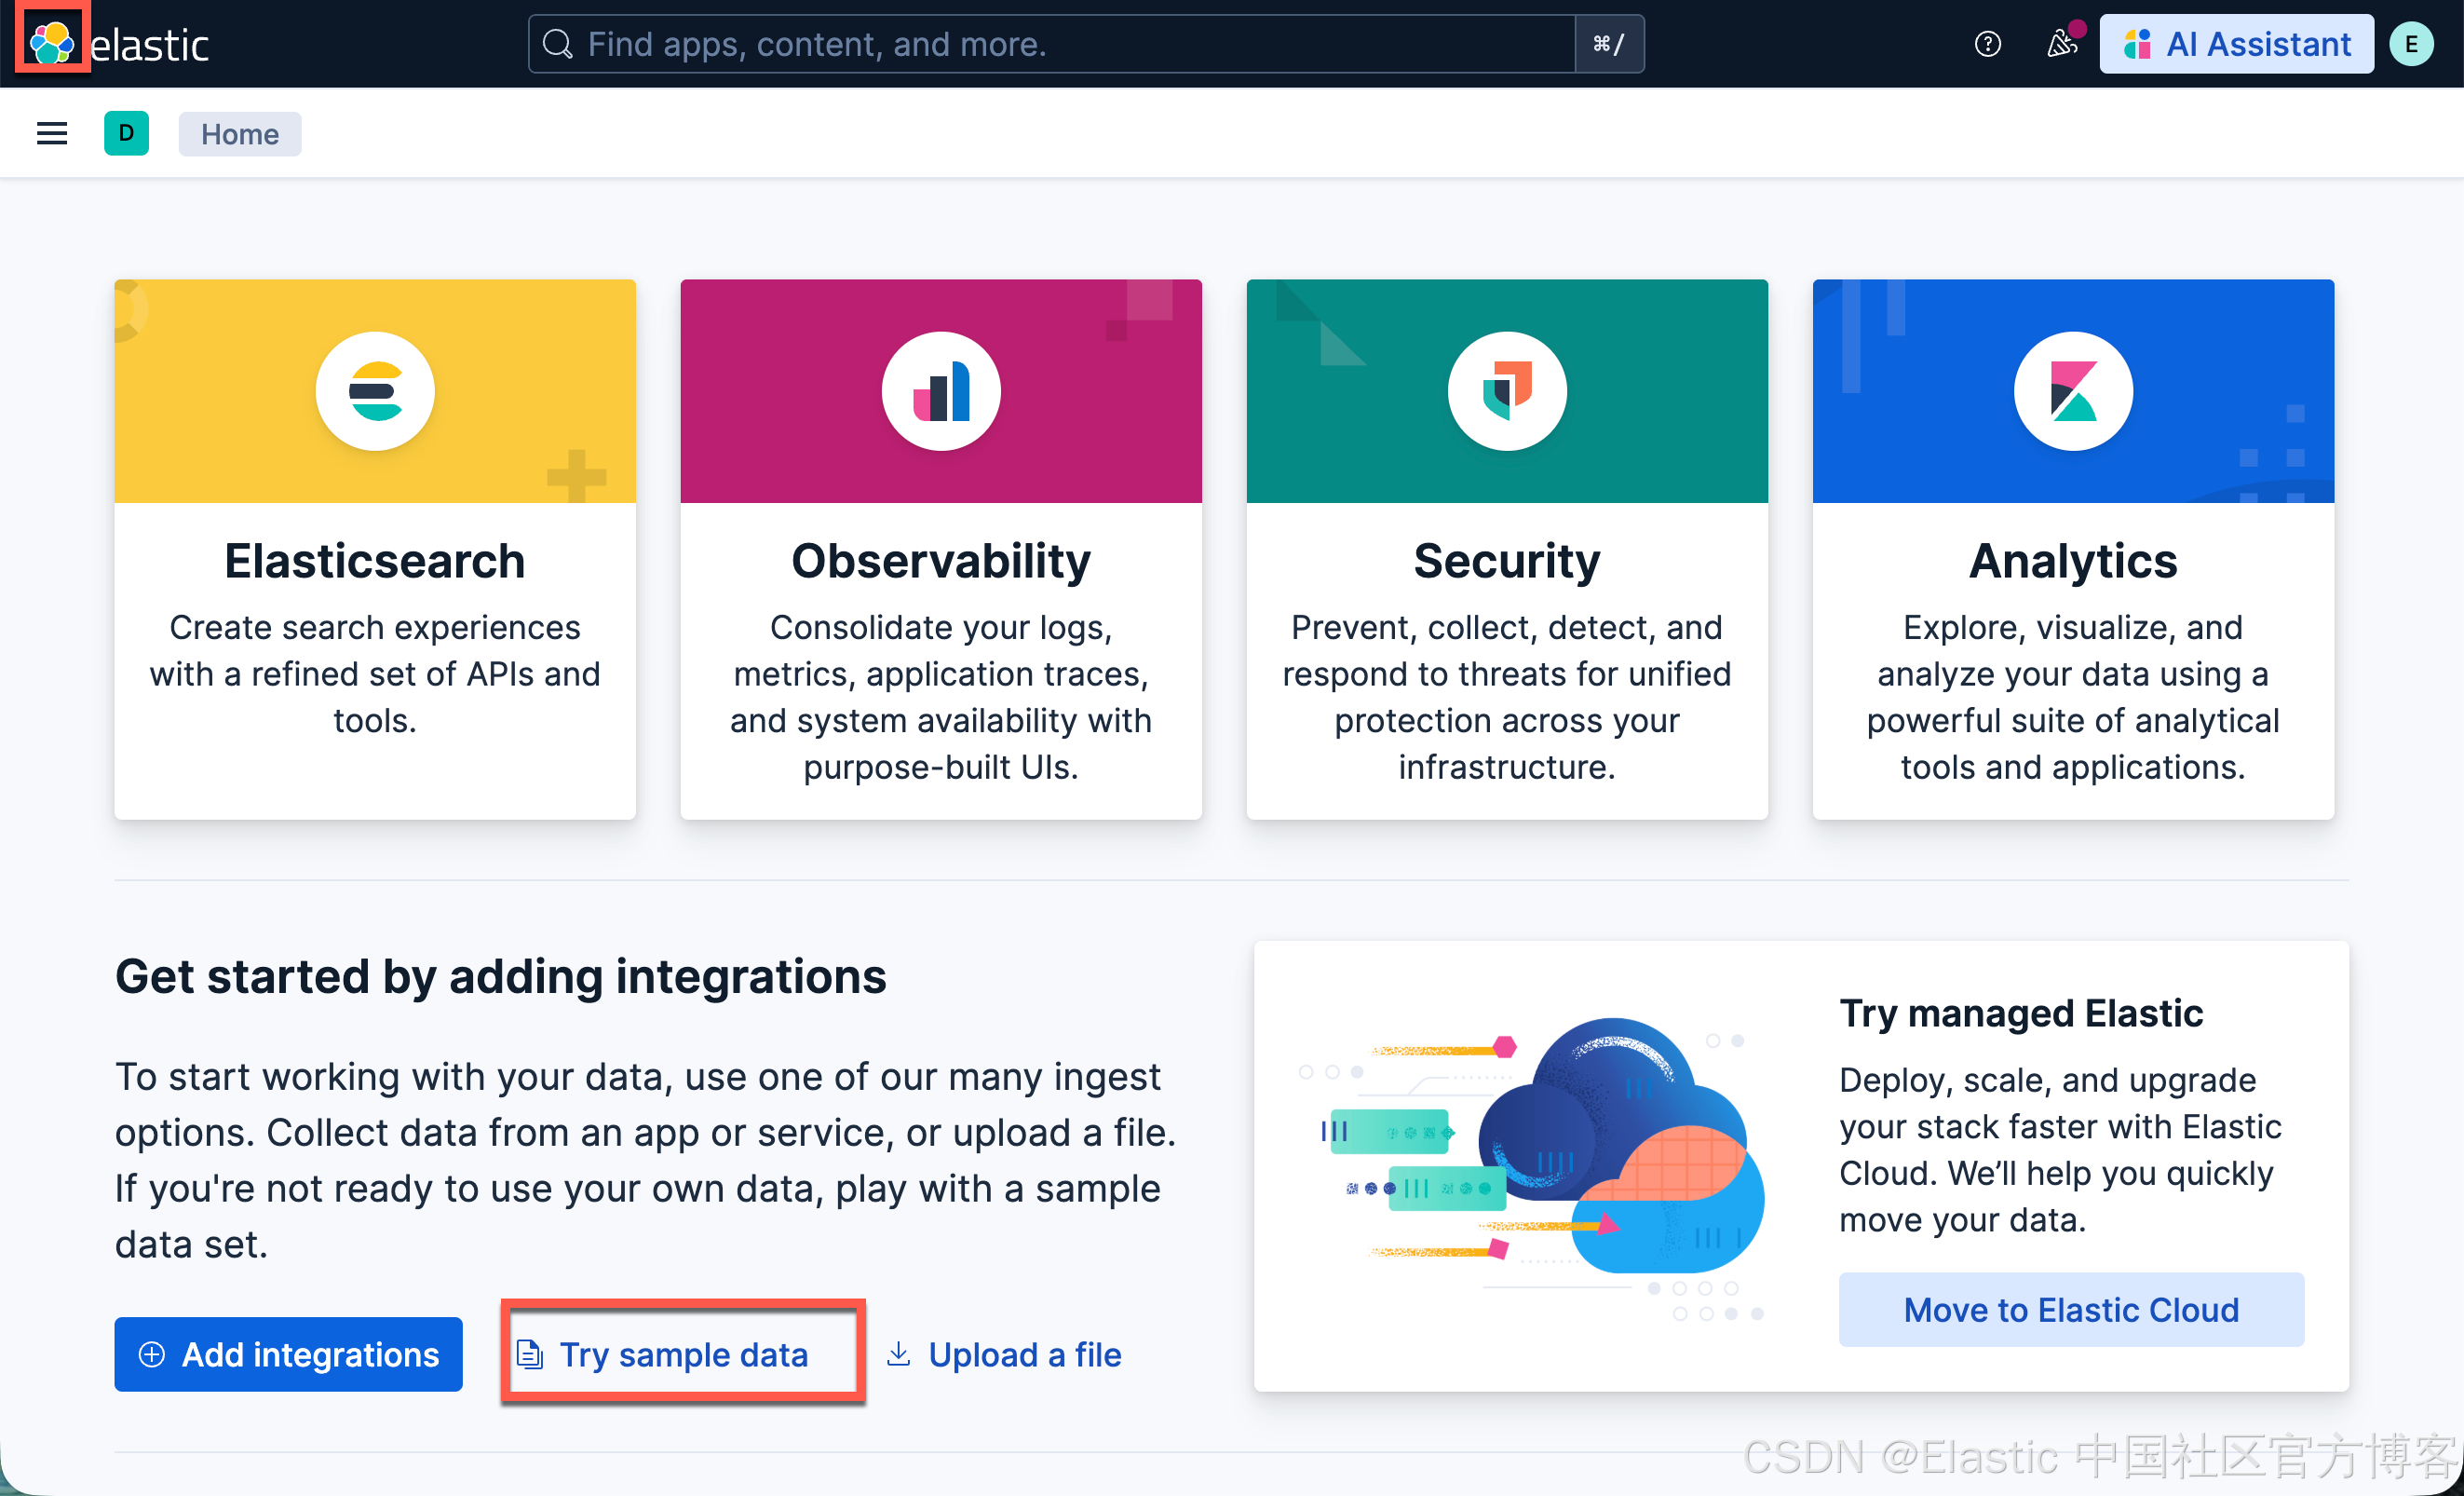The width and height of the screenshot is (2464, 1496).
Task: Open the Security solution card title
Action: point(1506,560)
